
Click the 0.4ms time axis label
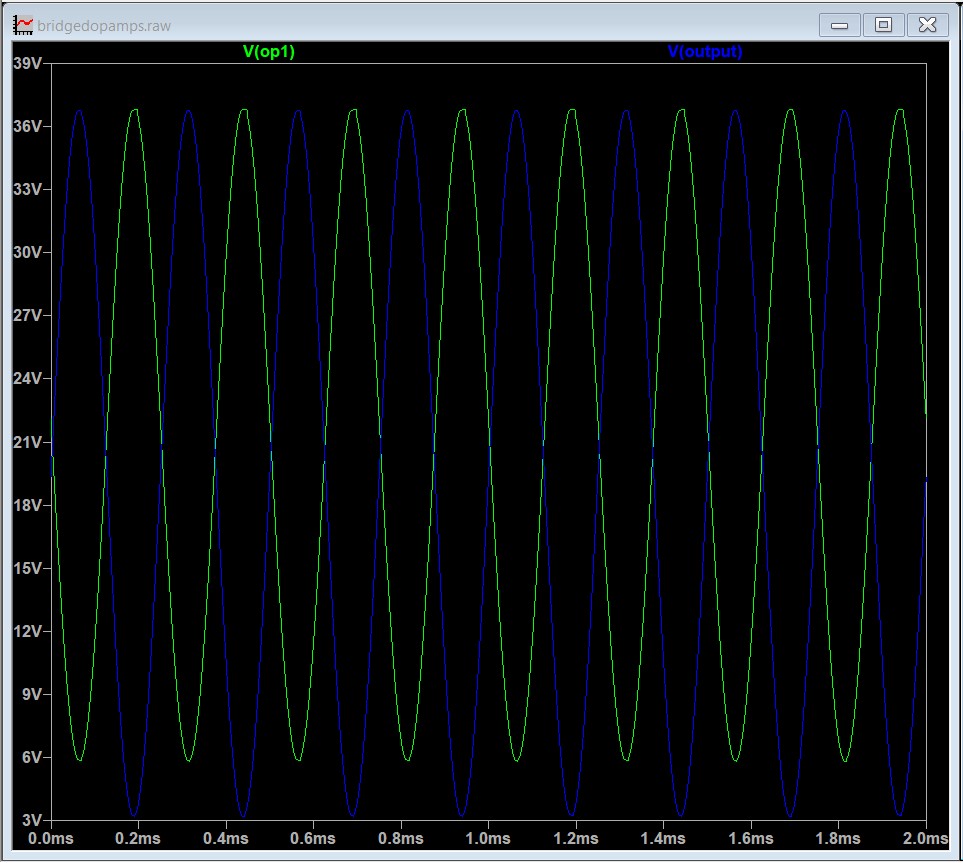pos(226,838)
